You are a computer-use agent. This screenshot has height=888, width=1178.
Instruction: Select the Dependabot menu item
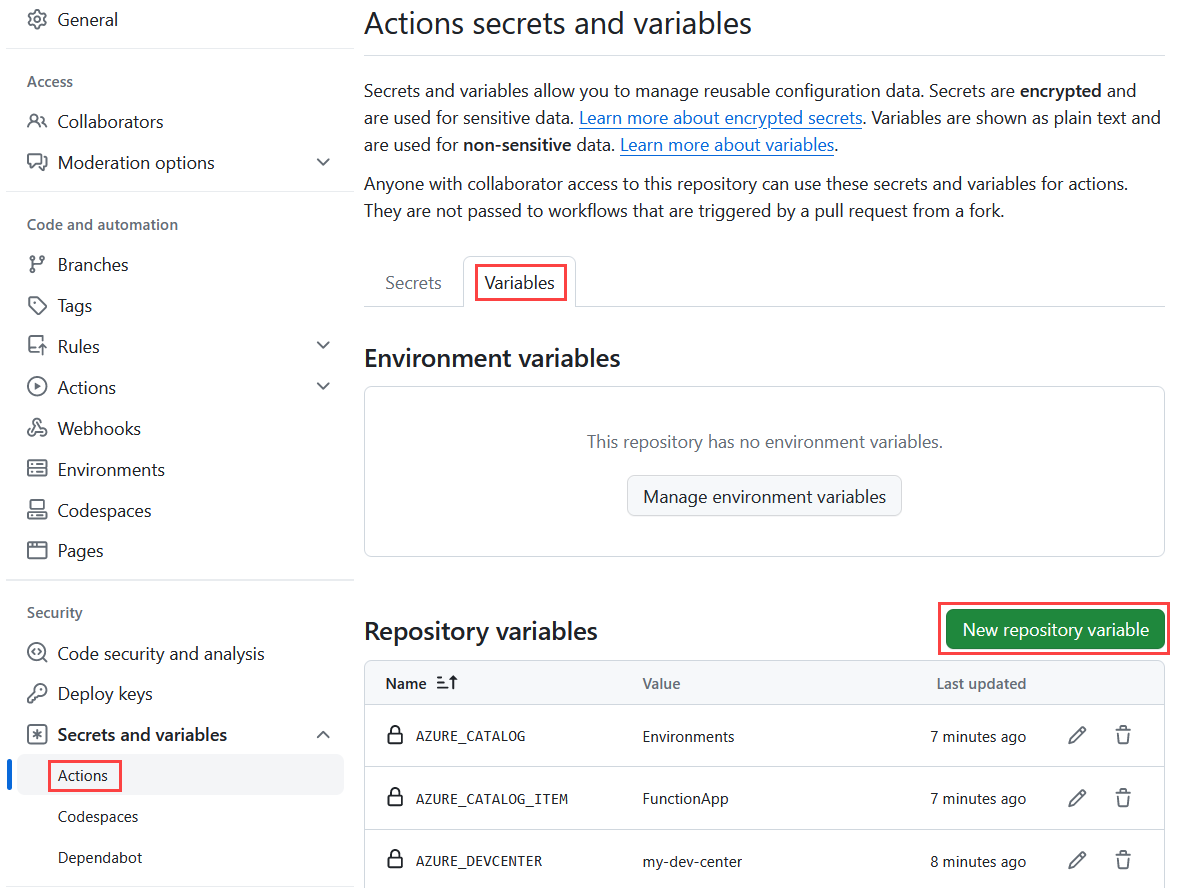(98, 857)
